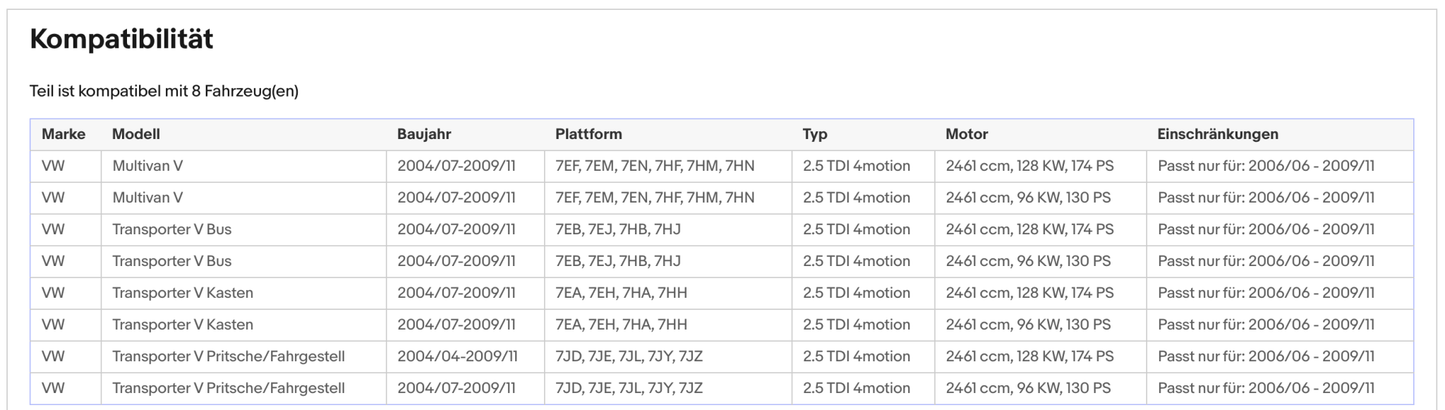Click the Marke column header

[x=63, y=134]
